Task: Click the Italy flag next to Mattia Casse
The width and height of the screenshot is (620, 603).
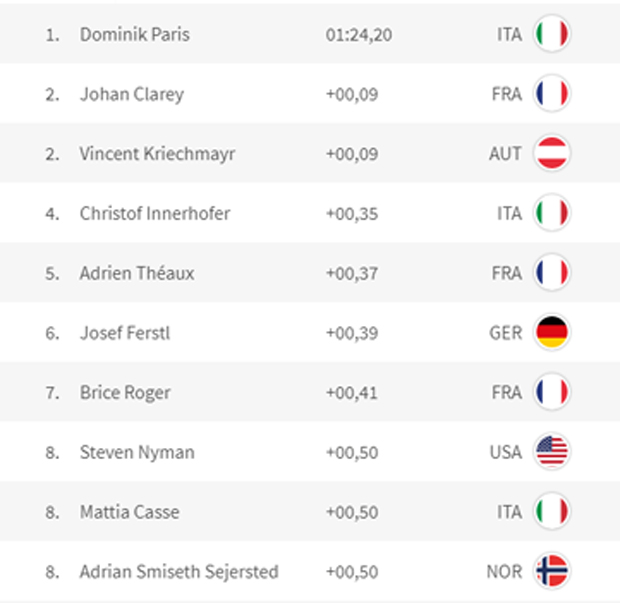Action: 552,511
